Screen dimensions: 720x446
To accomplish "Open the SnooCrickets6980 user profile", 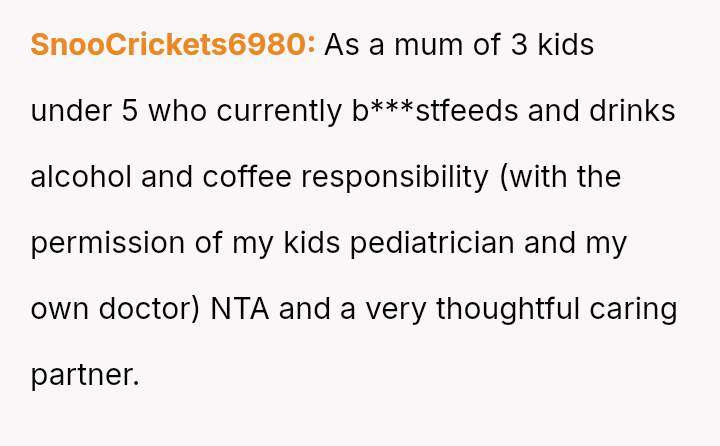I will [172, 45].
